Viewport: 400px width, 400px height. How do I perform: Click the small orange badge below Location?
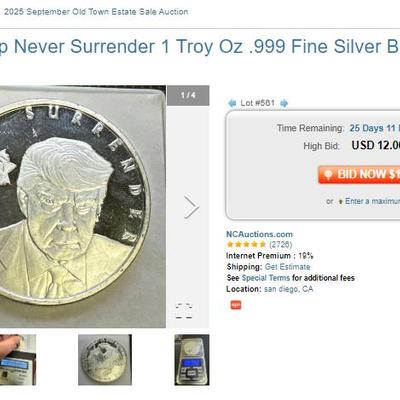pyautogui.click(x=236, y=305)
